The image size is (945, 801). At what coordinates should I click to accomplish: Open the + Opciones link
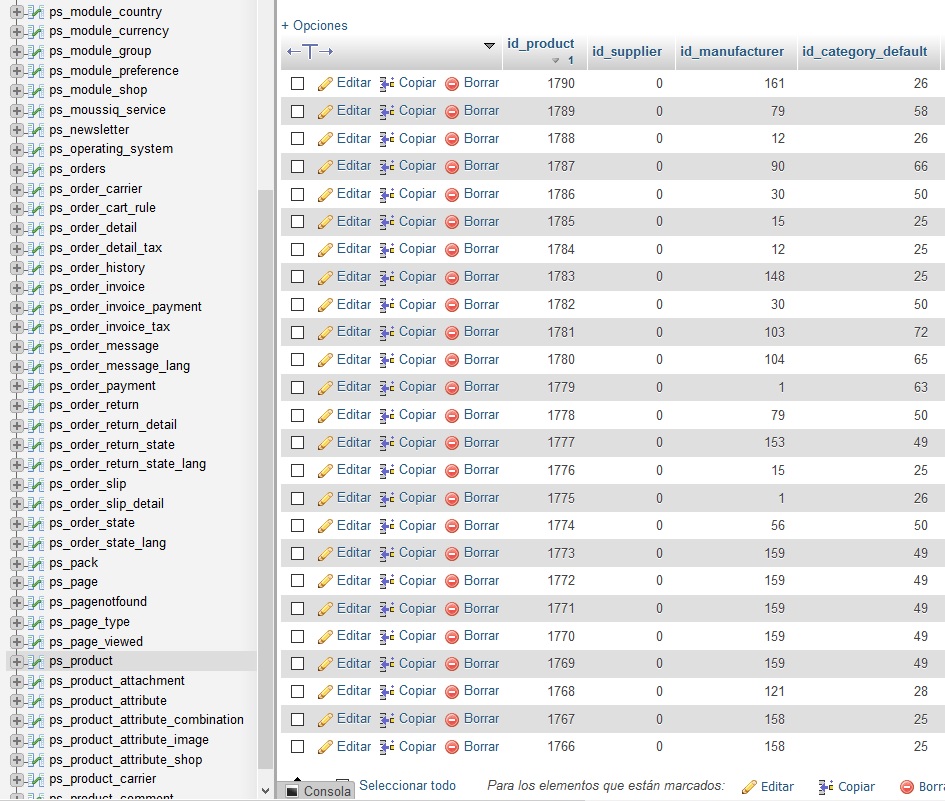click(x=315, y=25)
